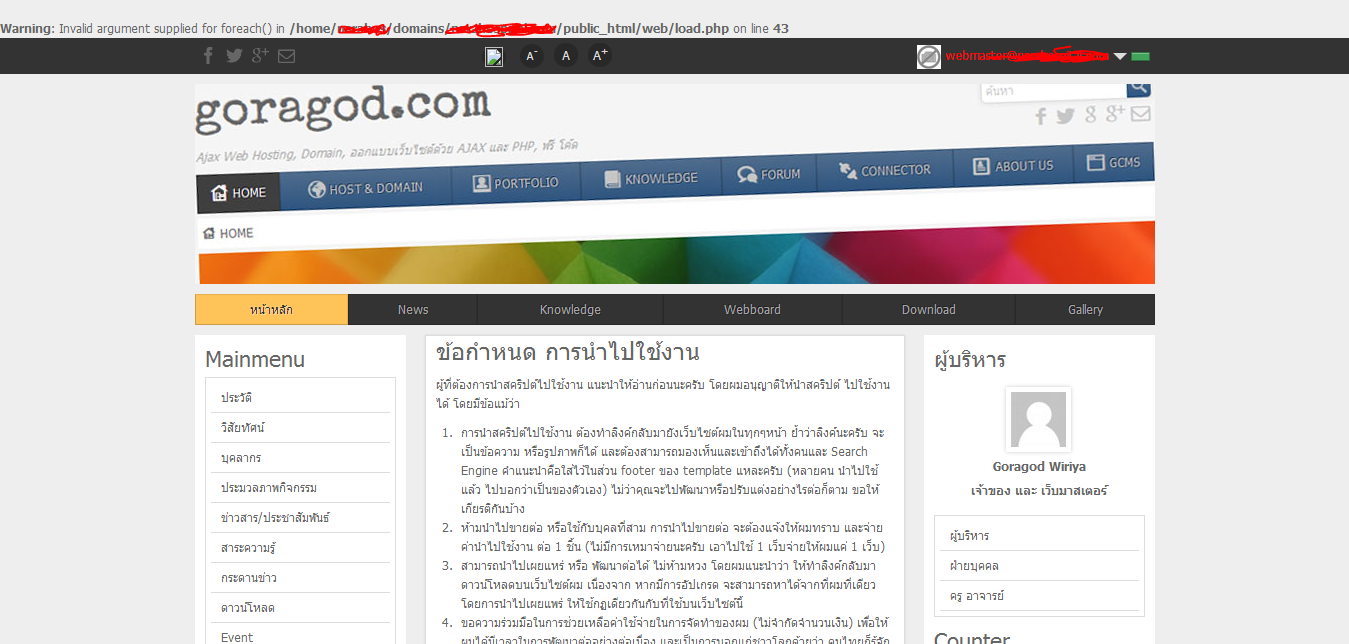Image resolution: width=1349 pixels, height=644 pixels.
Task: Go to HOME in blue navigation bar
Action: coord(238,192)
